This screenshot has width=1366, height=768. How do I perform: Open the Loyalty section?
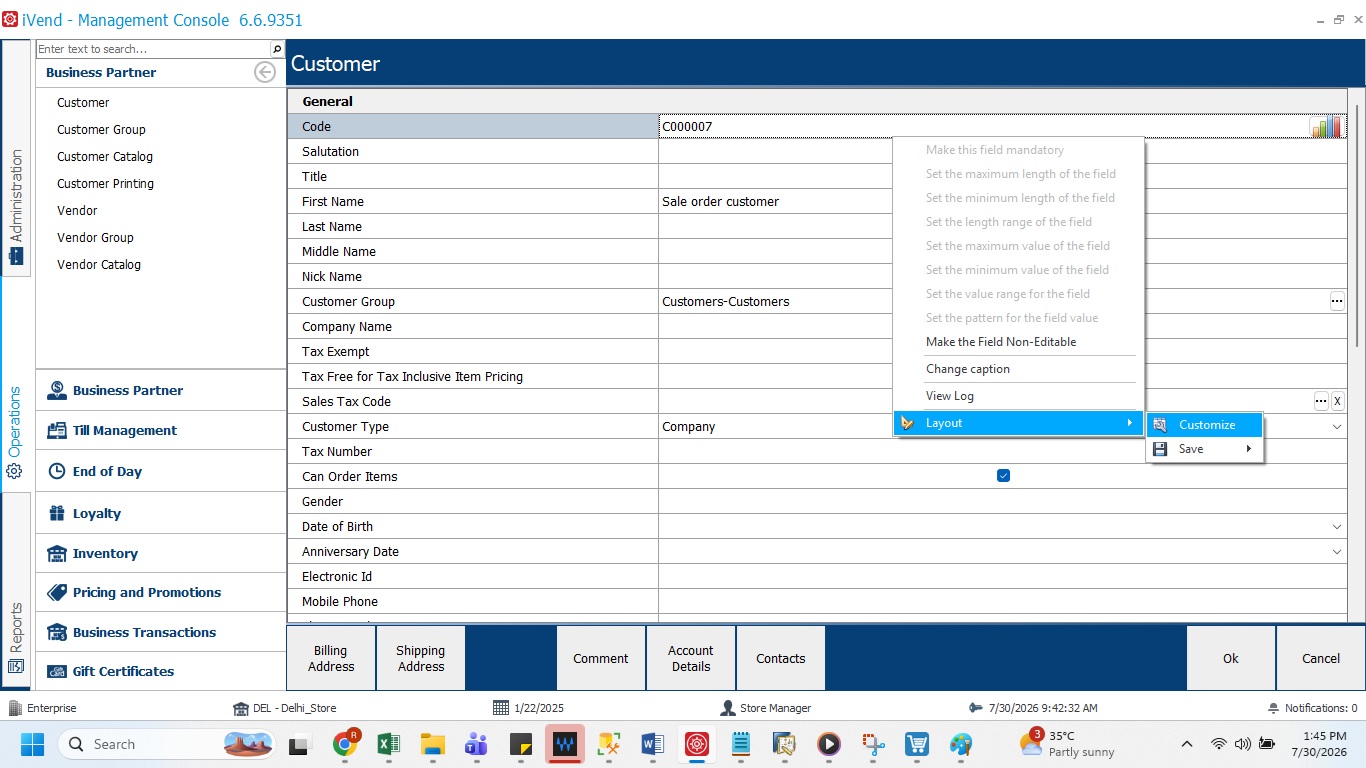pos(161,513)
